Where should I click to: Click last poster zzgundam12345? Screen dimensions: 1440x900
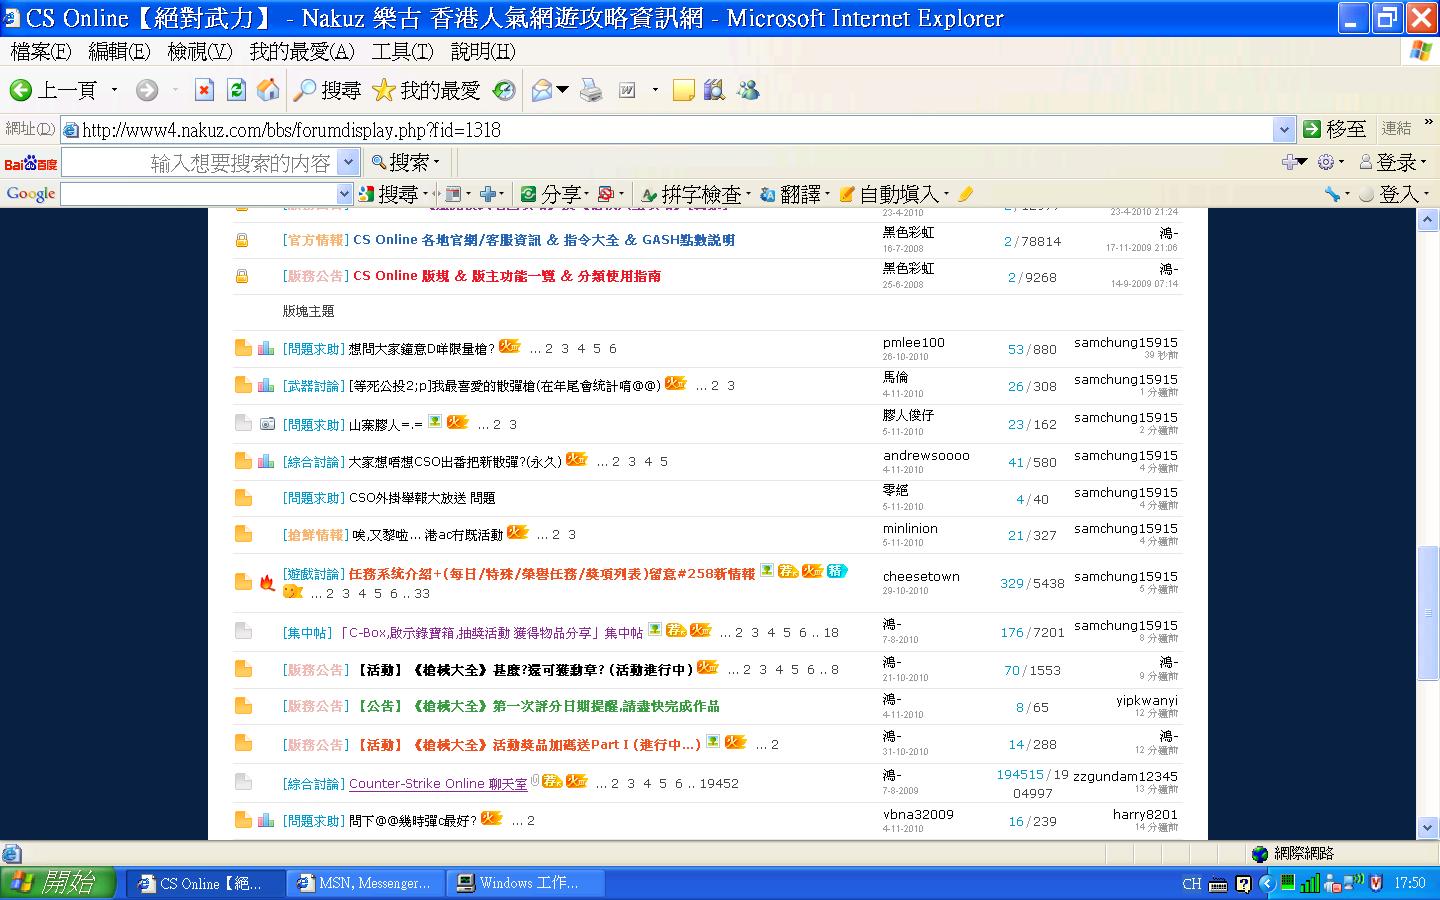click(x=1125, y=776)
